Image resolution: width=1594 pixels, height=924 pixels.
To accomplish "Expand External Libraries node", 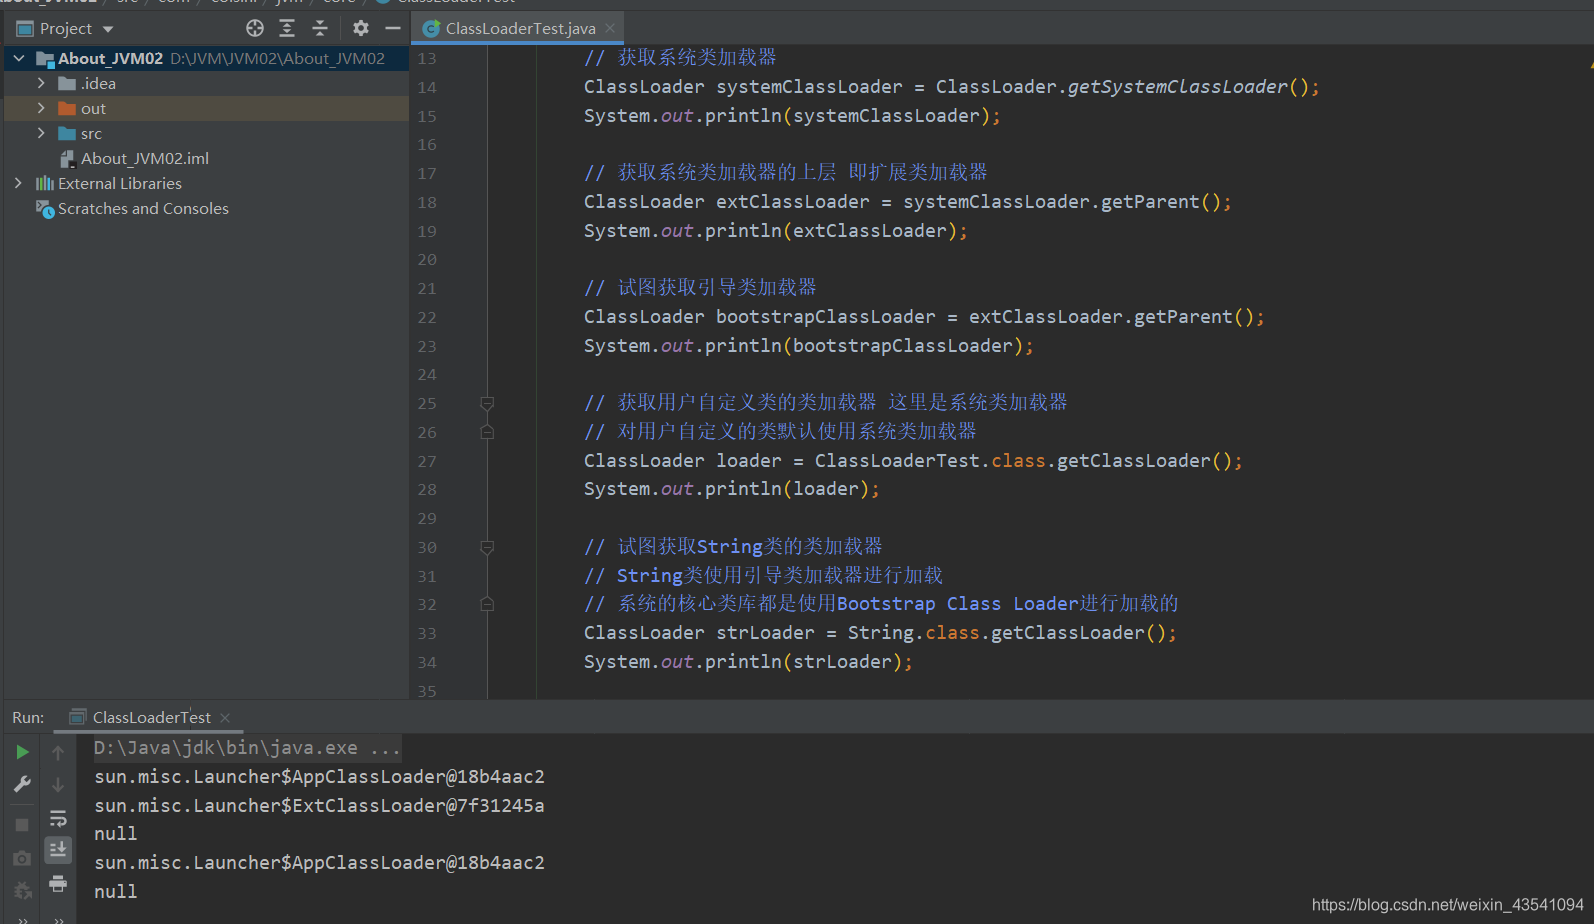I will pos(19,183).
